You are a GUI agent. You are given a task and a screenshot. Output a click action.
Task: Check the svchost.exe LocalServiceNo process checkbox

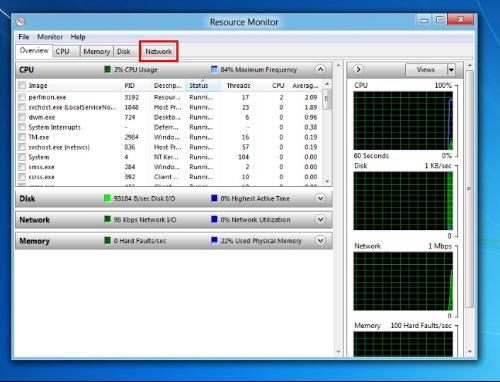click(22, 107)
